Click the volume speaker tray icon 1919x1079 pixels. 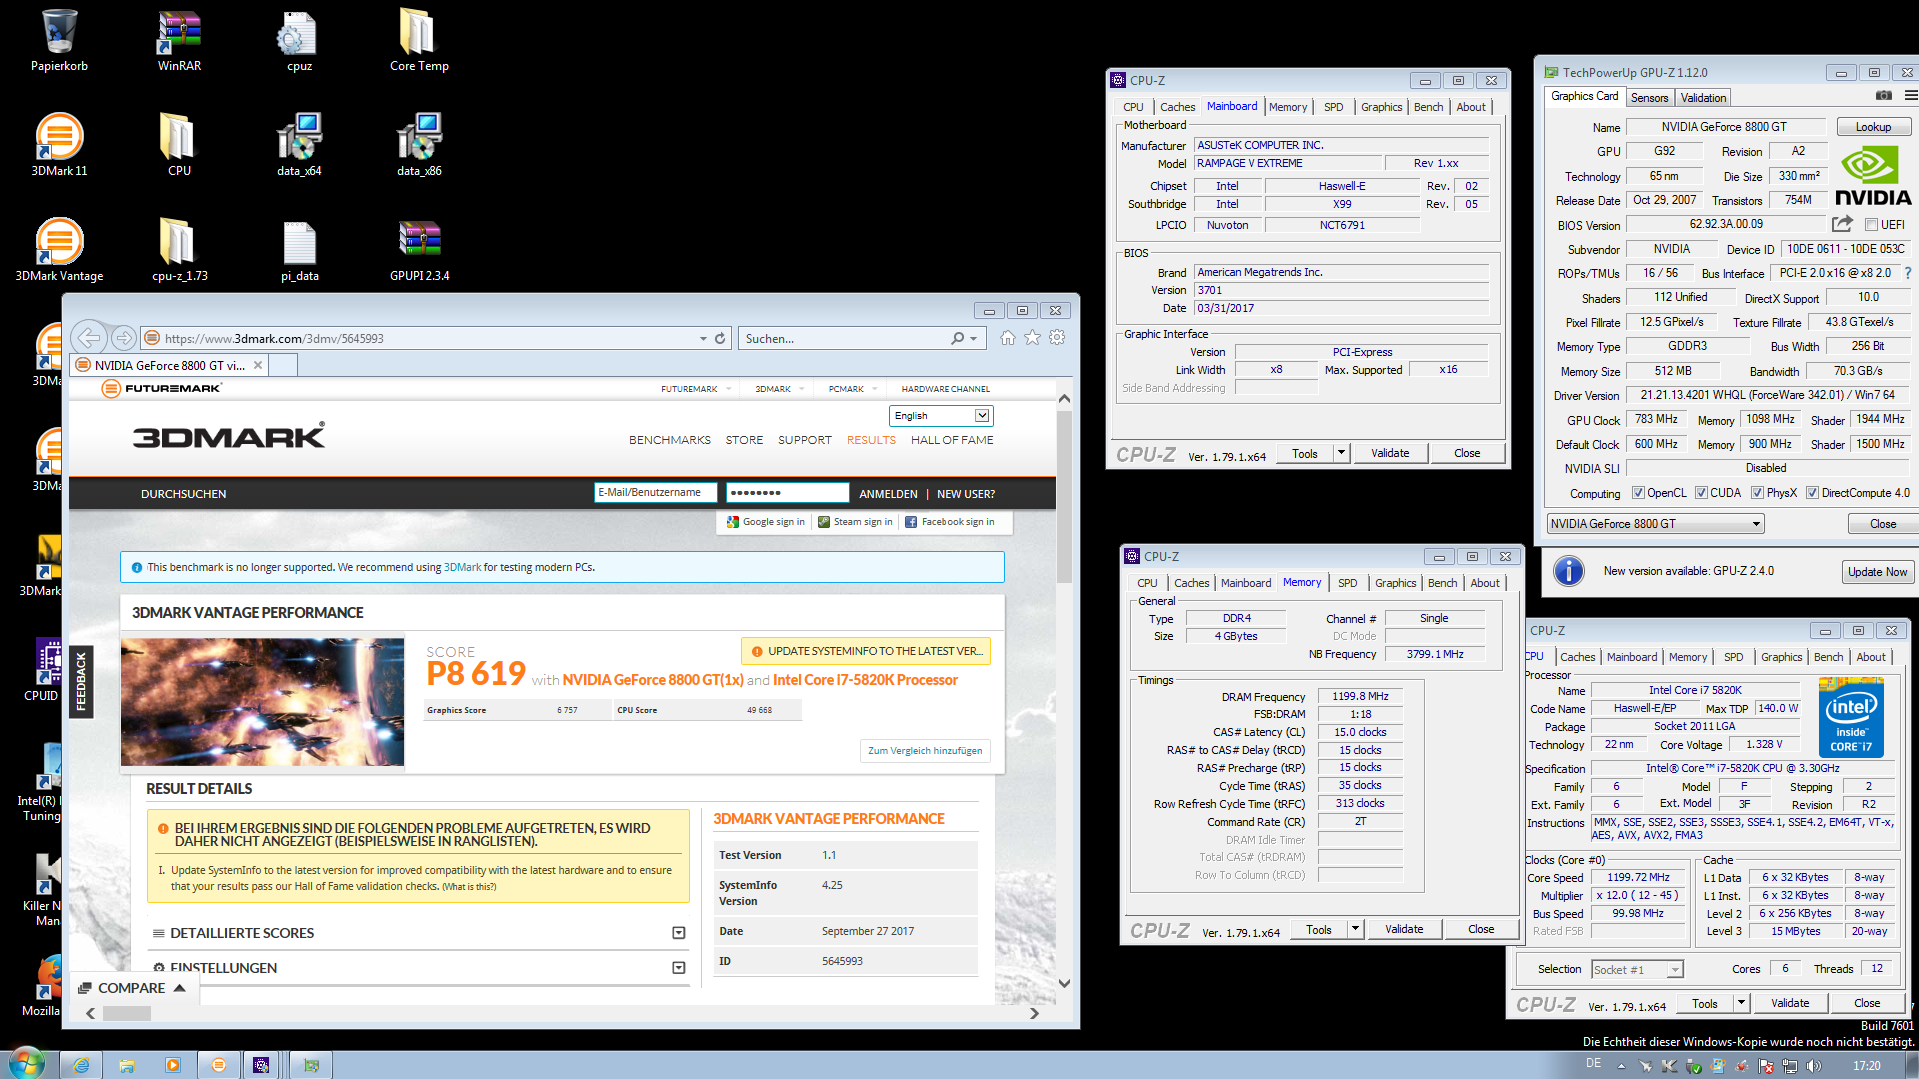click(1813, 1066)
